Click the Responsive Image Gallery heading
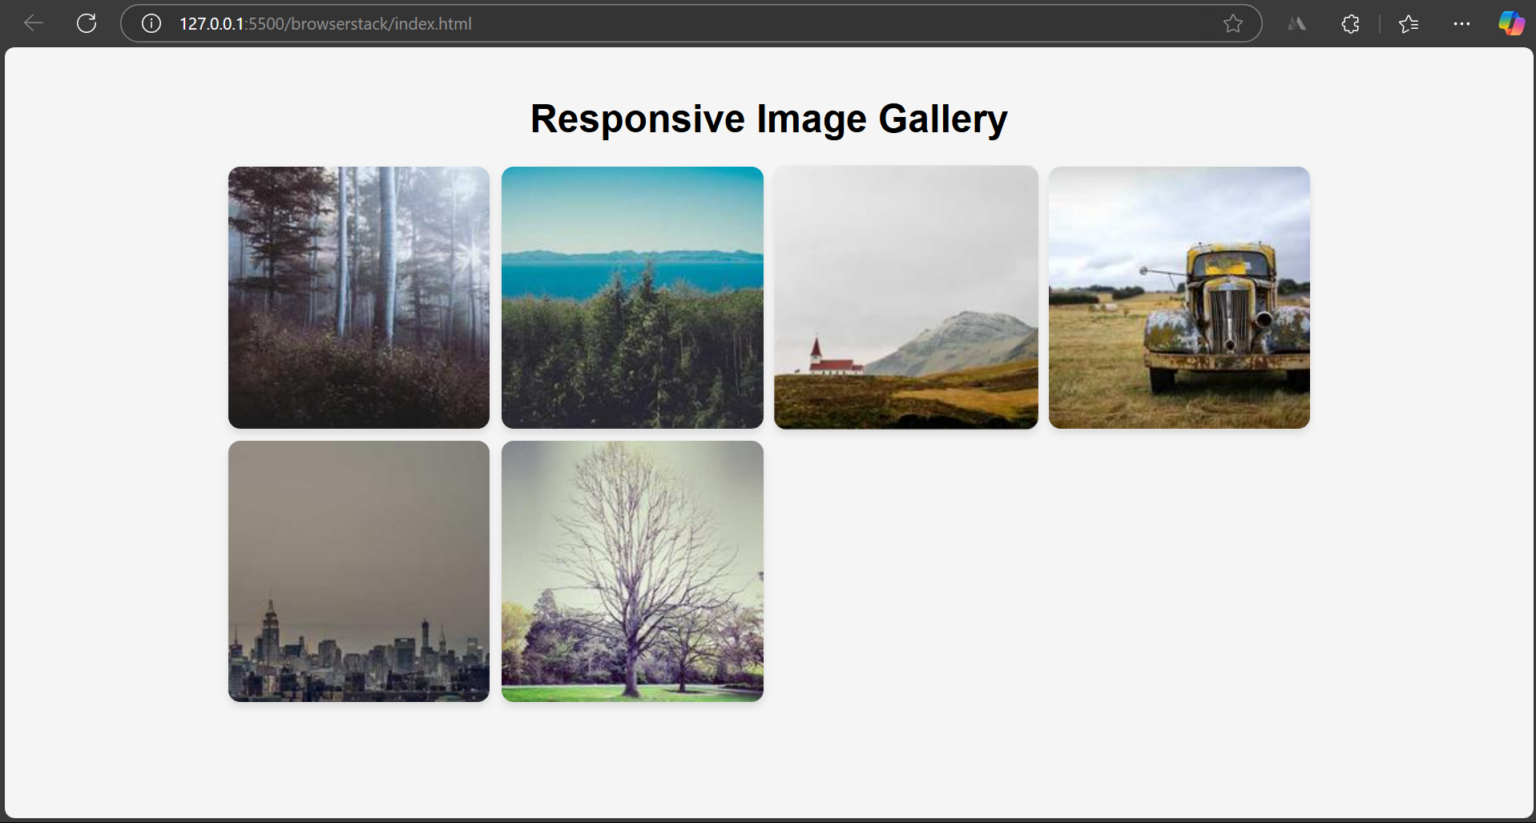The image size is (1536, 823). point(769,117)
